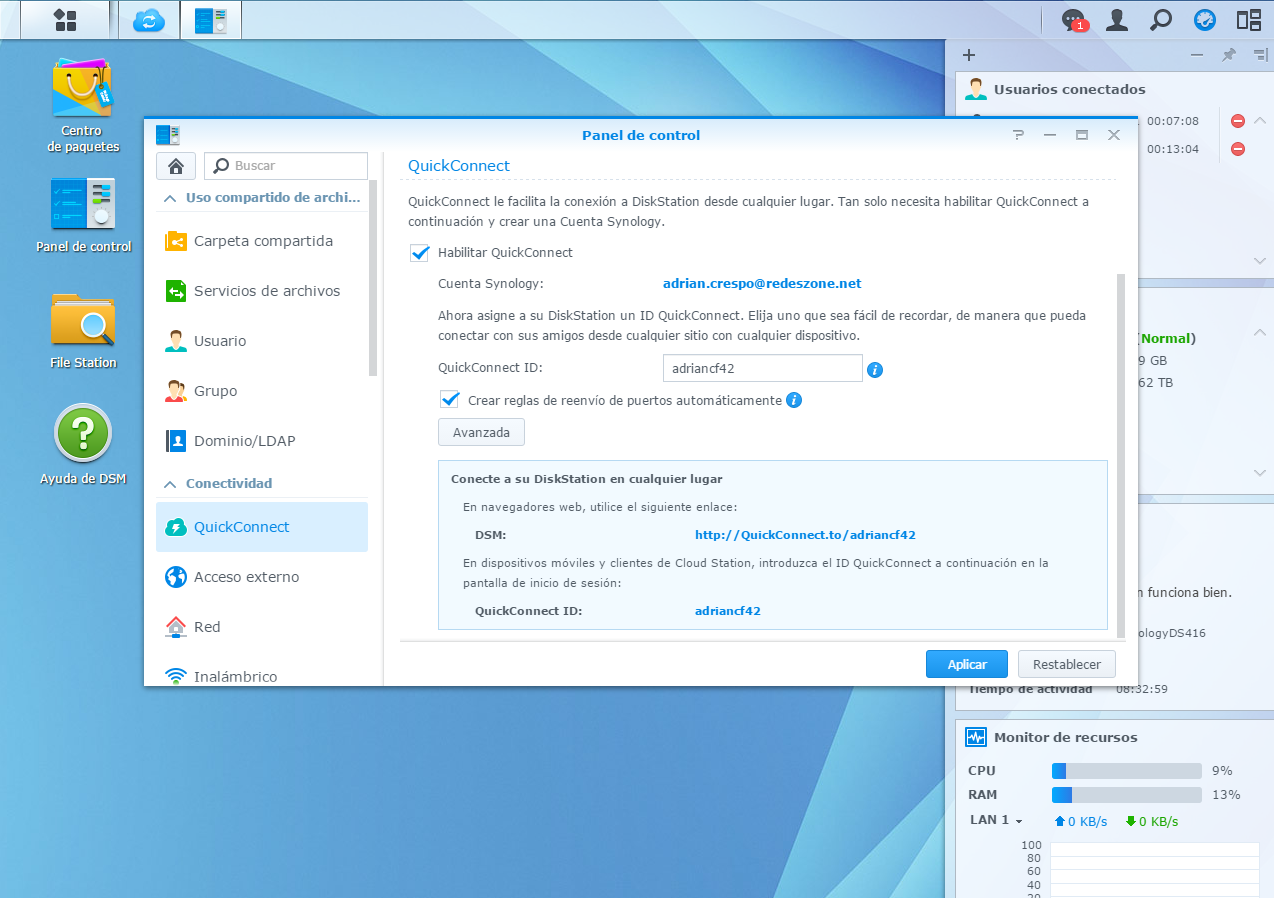Click the QuickConnect ID text field
This screenshot has height=898, width=1274.
(x=763, y=368)
